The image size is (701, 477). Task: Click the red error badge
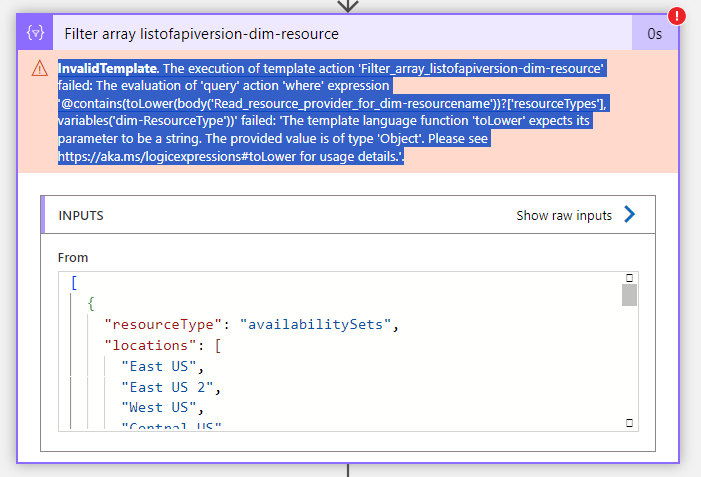pos(676,16)
